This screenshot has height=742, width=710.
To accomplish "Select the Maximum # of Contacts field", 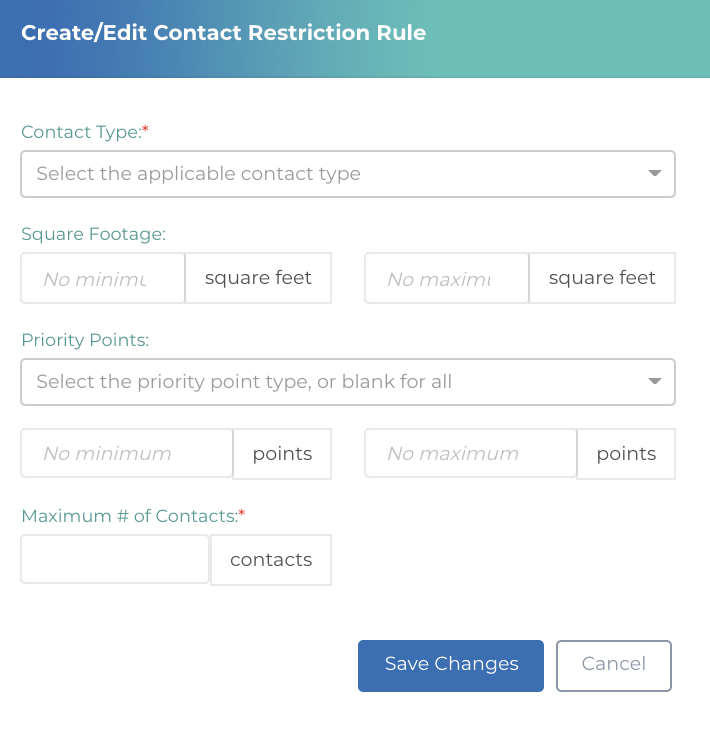I will [115, 560].
